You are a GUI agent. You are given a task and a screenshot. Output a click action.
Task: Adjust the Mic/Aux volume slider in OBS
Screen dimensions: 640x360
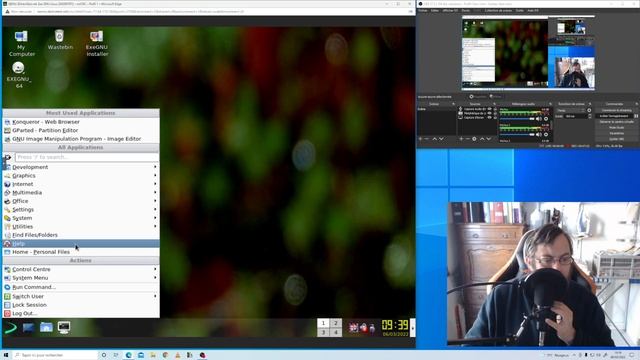(x=517, y=119)
